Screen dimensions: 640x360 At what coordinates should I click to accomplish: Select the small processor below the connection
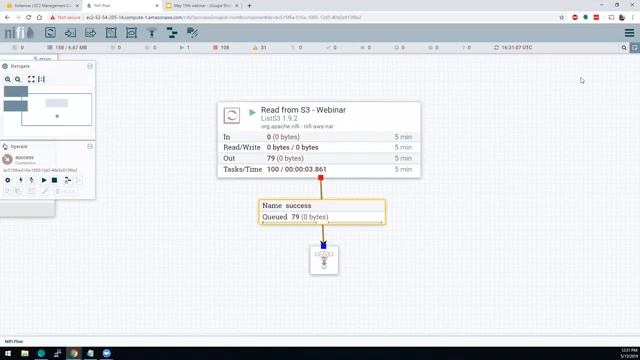[x=324, y=260]
